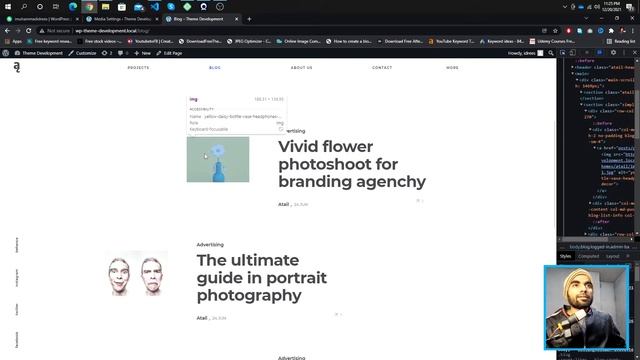Click New in the admin bar

[142, 53]
